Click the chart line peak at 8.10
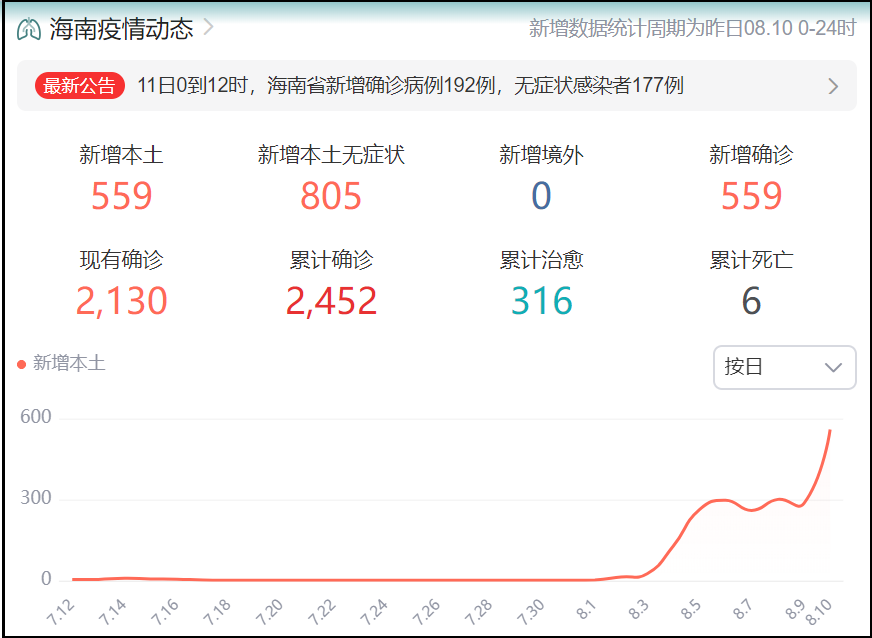The height and width of the screenshot is (638, 872). coord(830,431)
